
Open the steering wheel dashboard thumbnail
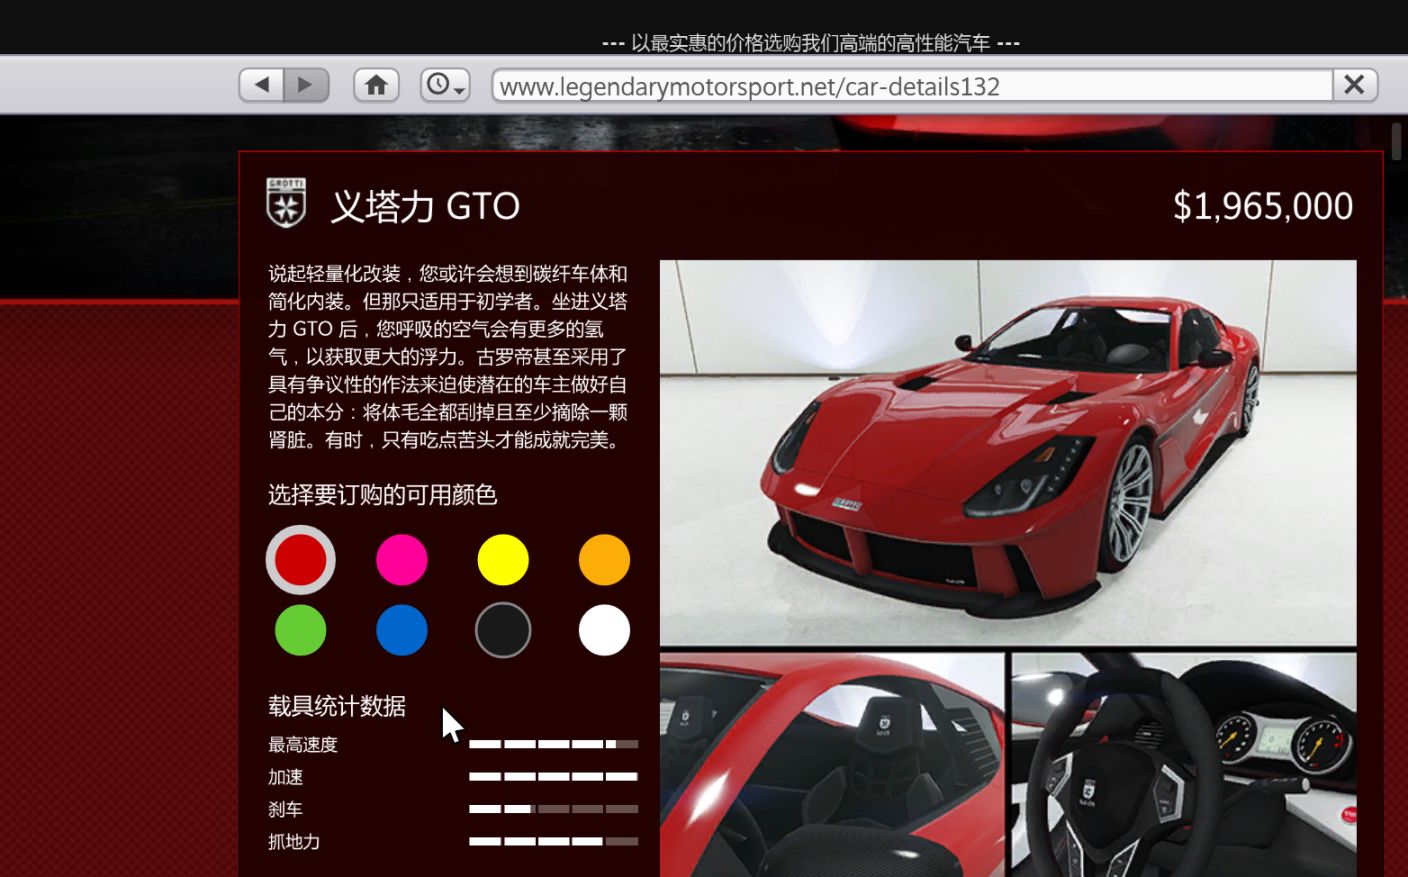(1184, 765)
